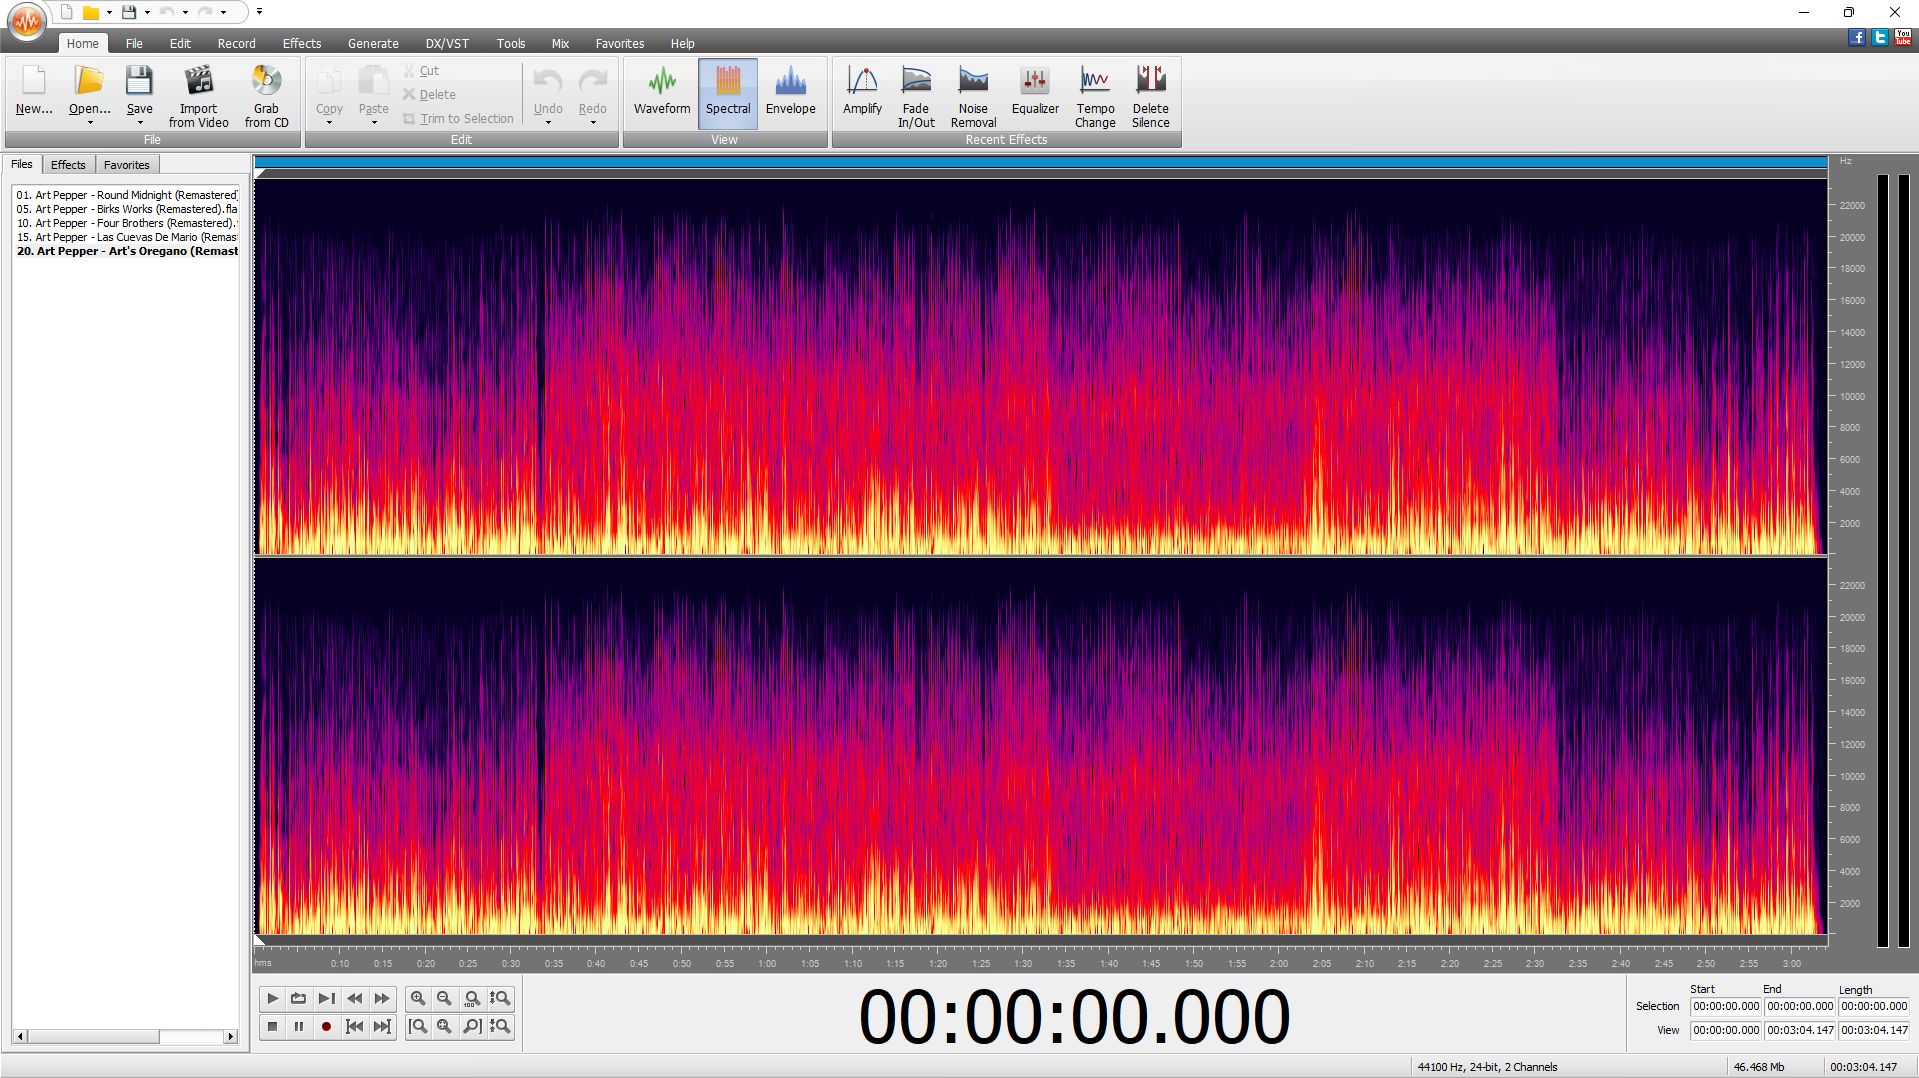The height and width of the screenshot is (1078, 1919).
Task: Select the Las Cuevas De Mario file
Action: click(125, 237)
